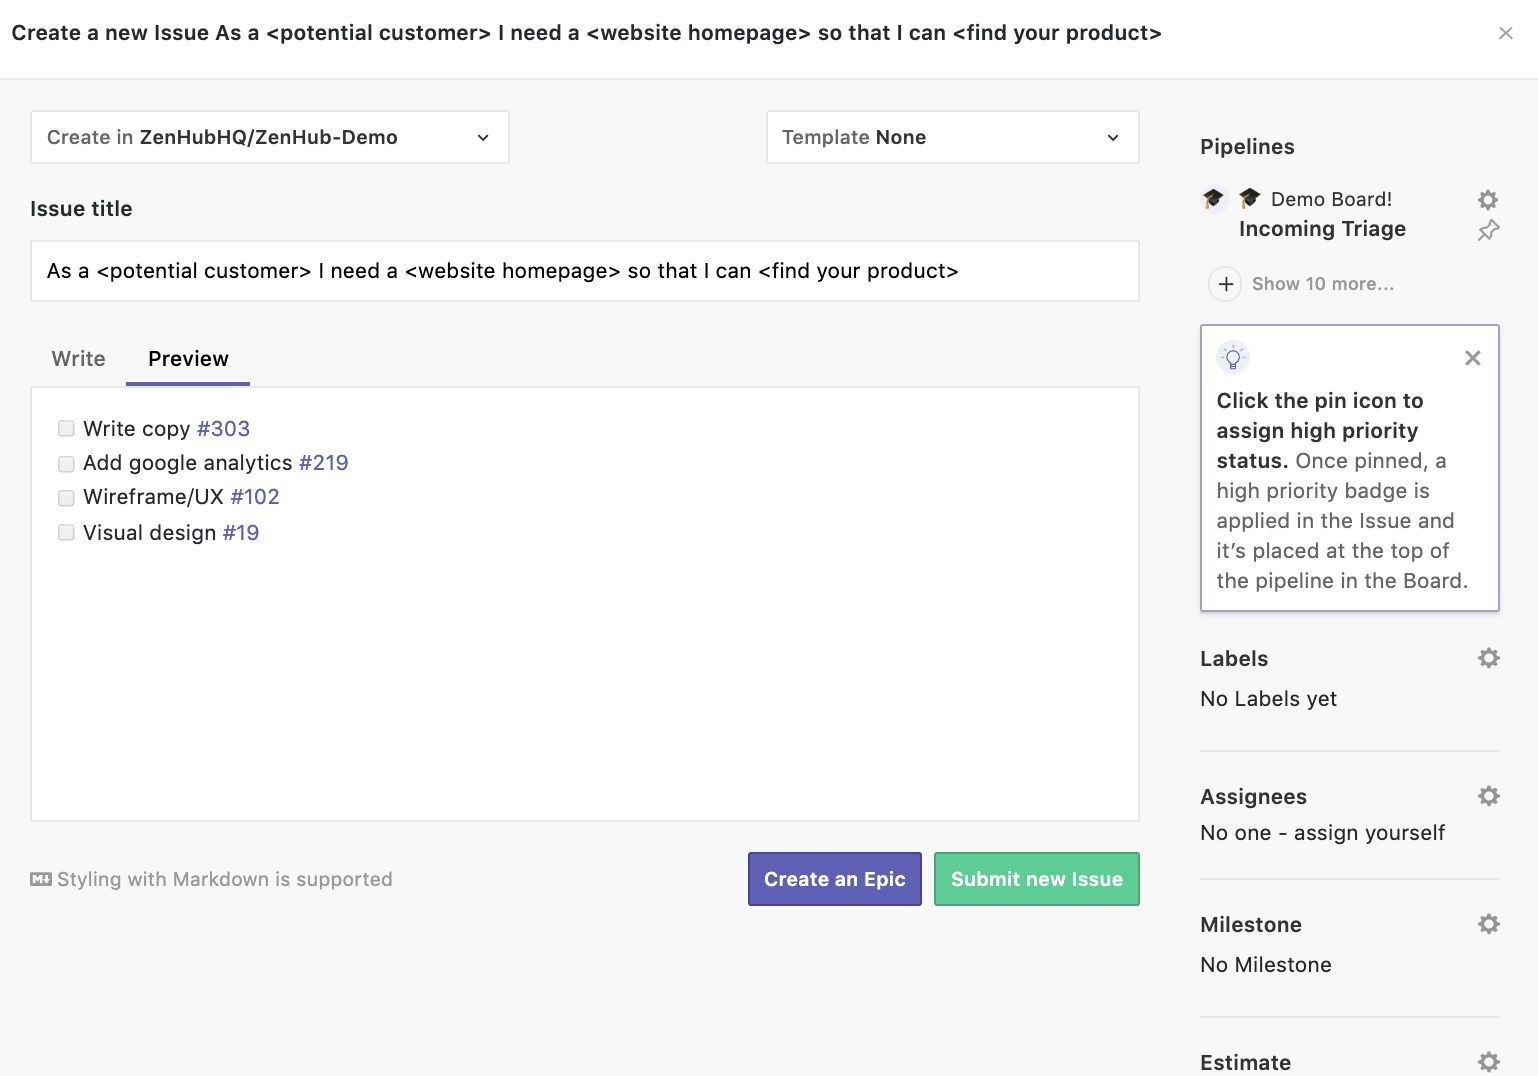Open Pipelines gear settings icon
Viewport: 1538px width, 1076px height.
click(1488, 199)
